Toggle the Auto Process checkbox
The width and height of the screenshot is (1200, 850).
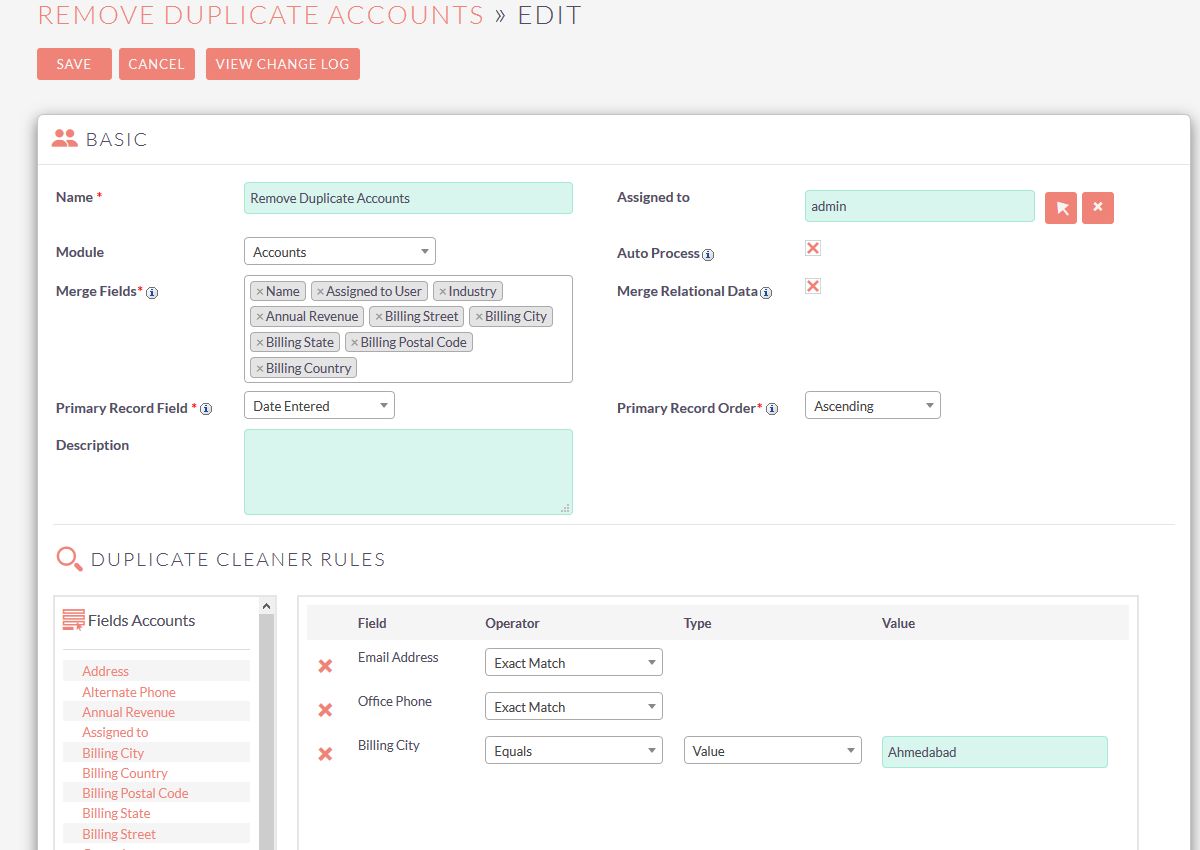pos(812,247)
